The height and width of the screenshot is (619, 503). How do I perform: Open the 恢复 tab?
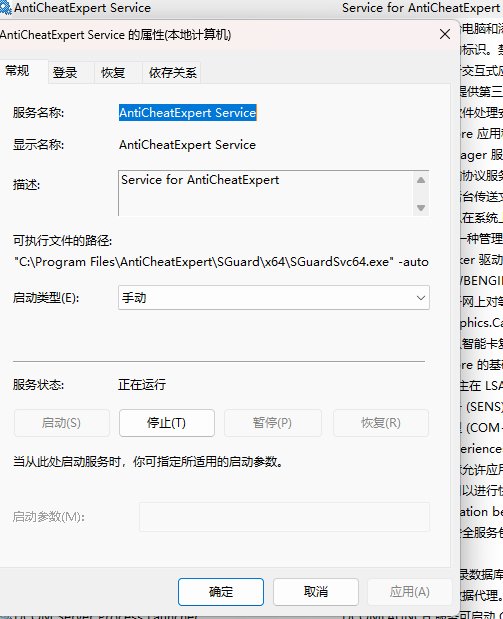[x=113, y=73]
